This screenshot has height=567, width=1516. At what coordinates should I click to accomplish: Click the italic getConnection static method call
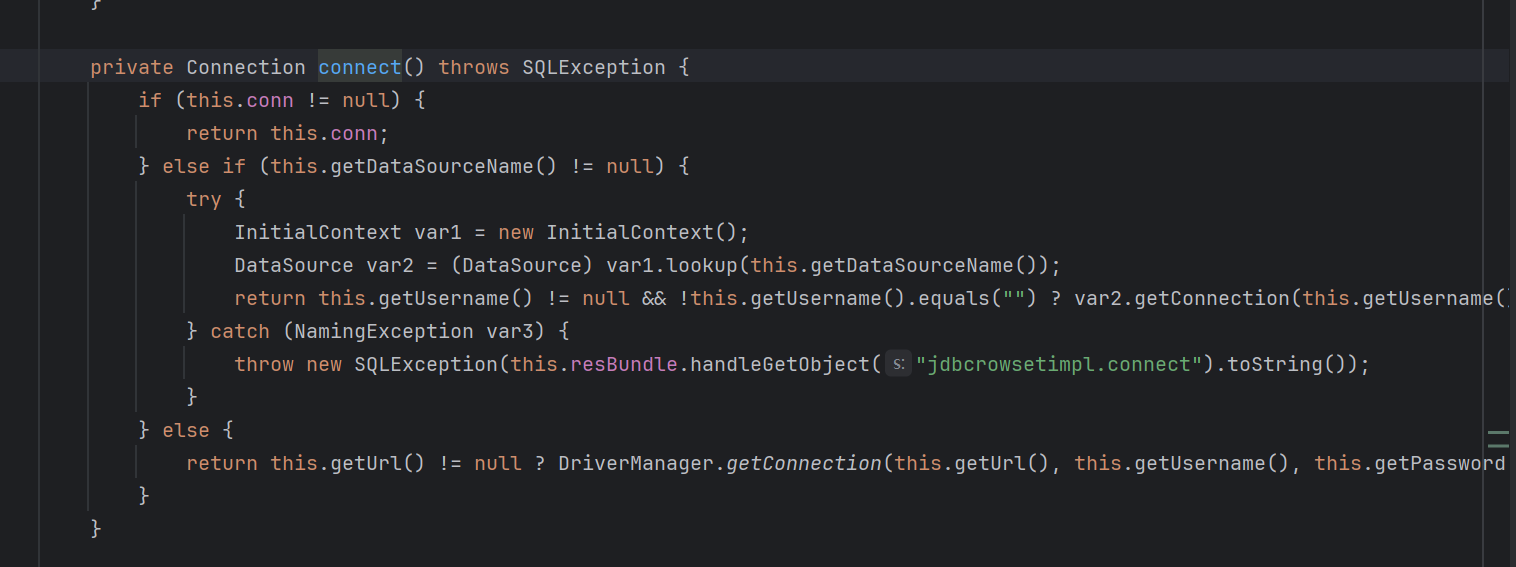803,463
